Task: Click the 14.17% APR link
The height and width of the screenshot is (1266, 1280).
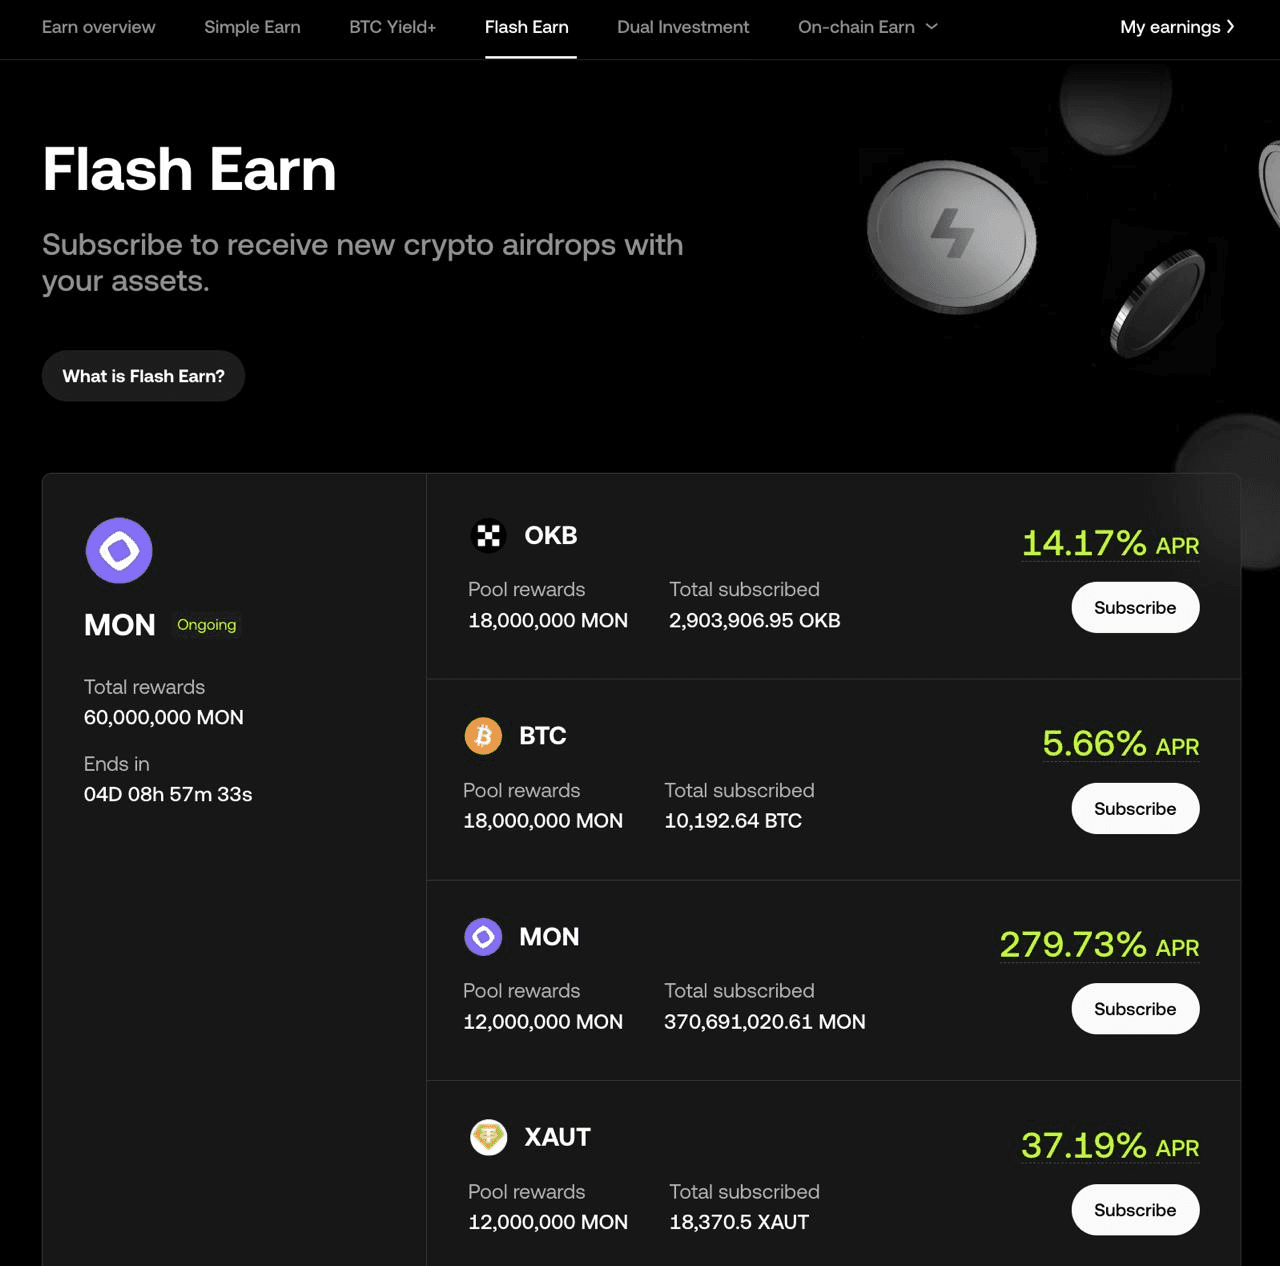Action: point(1110,545)
